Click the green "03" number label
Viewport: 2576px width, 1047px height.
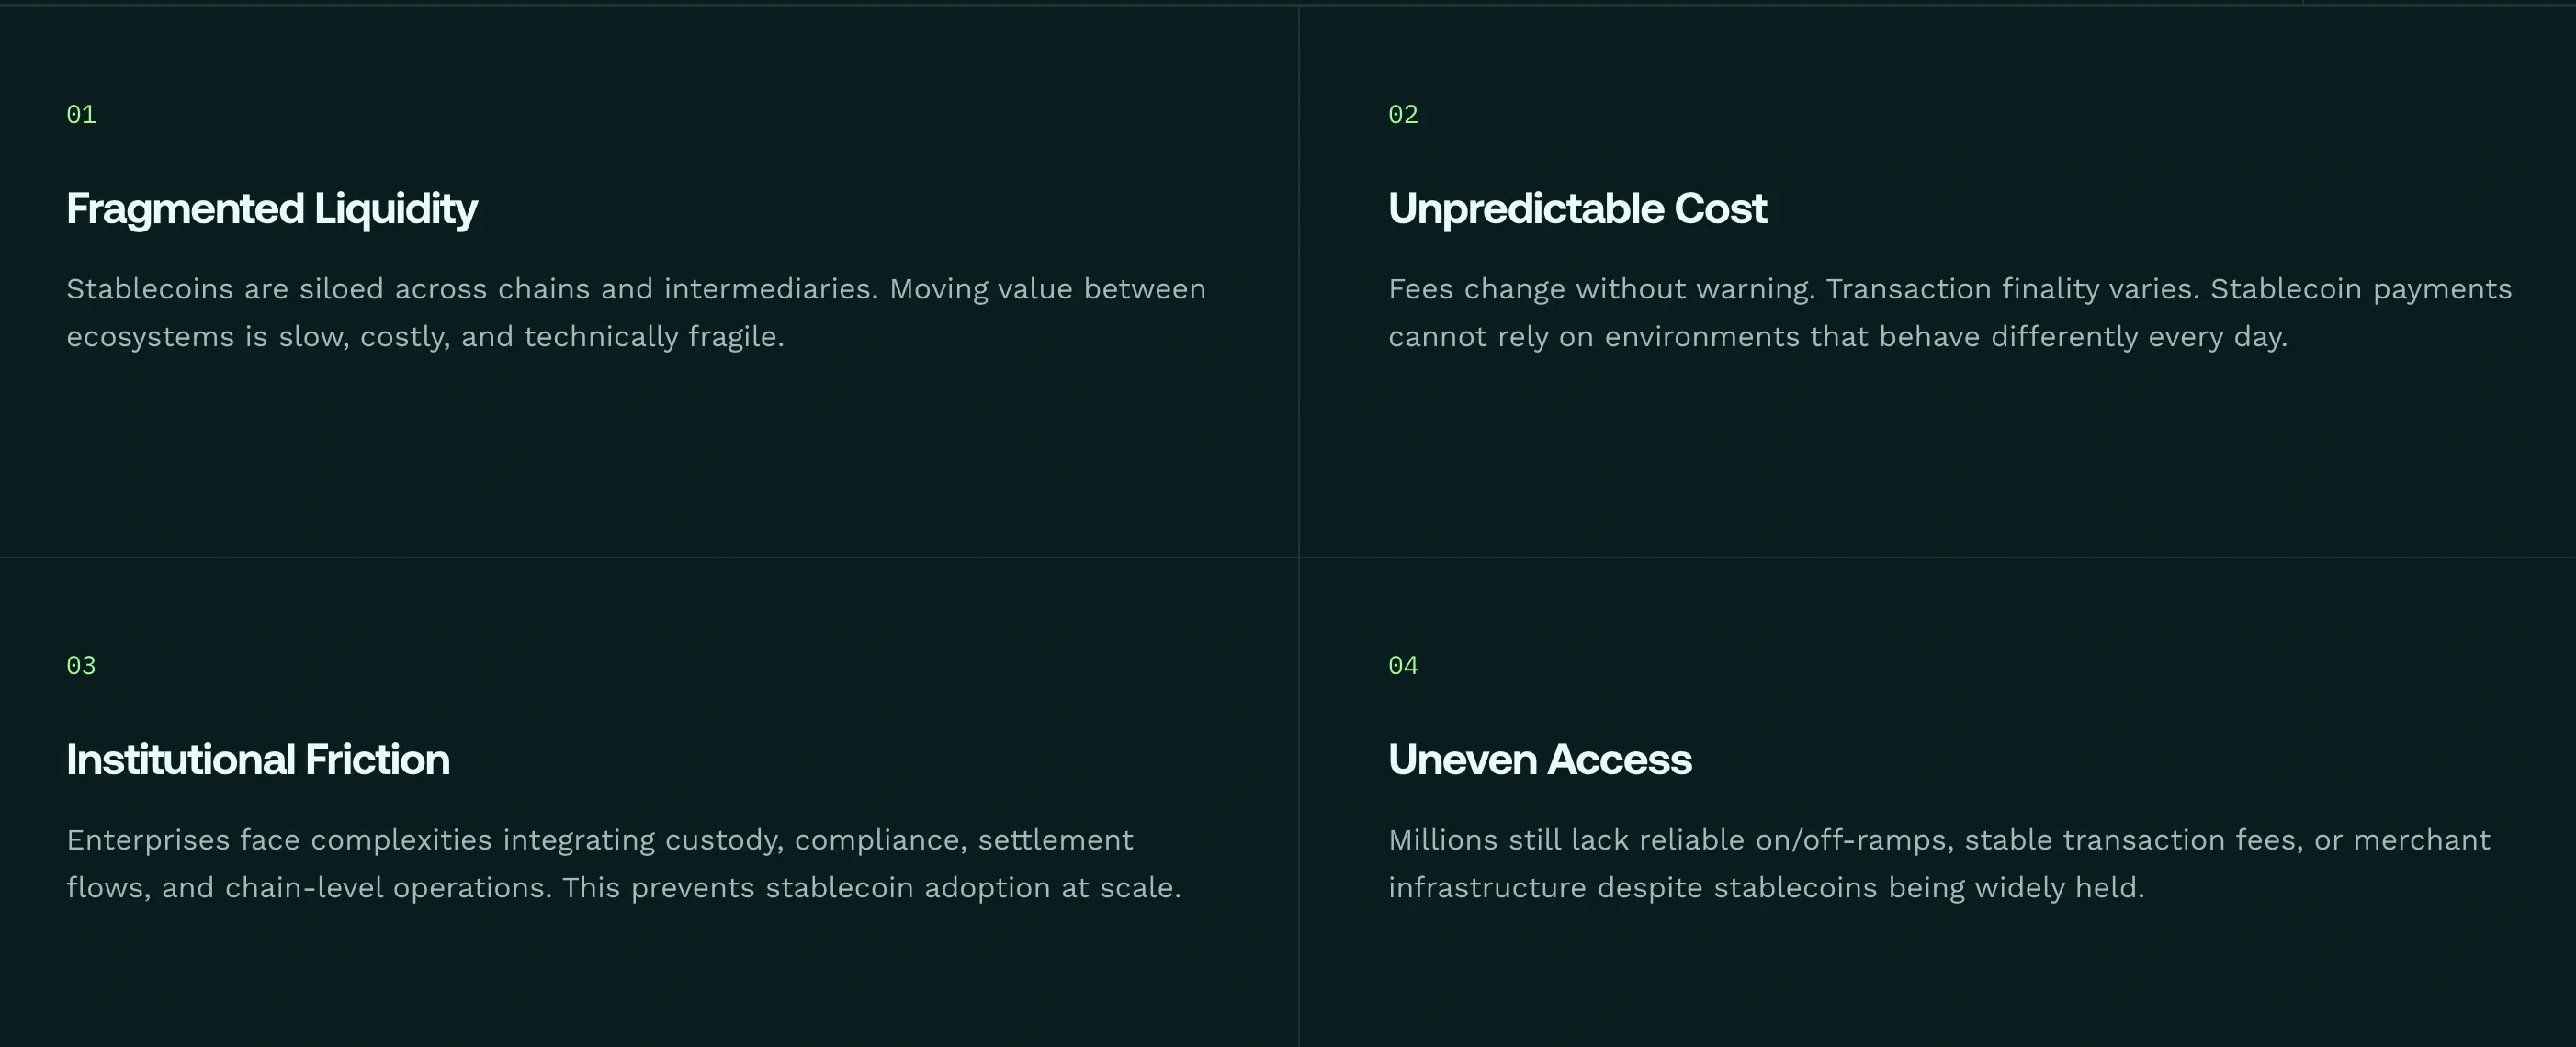click(x=81, y=666)
